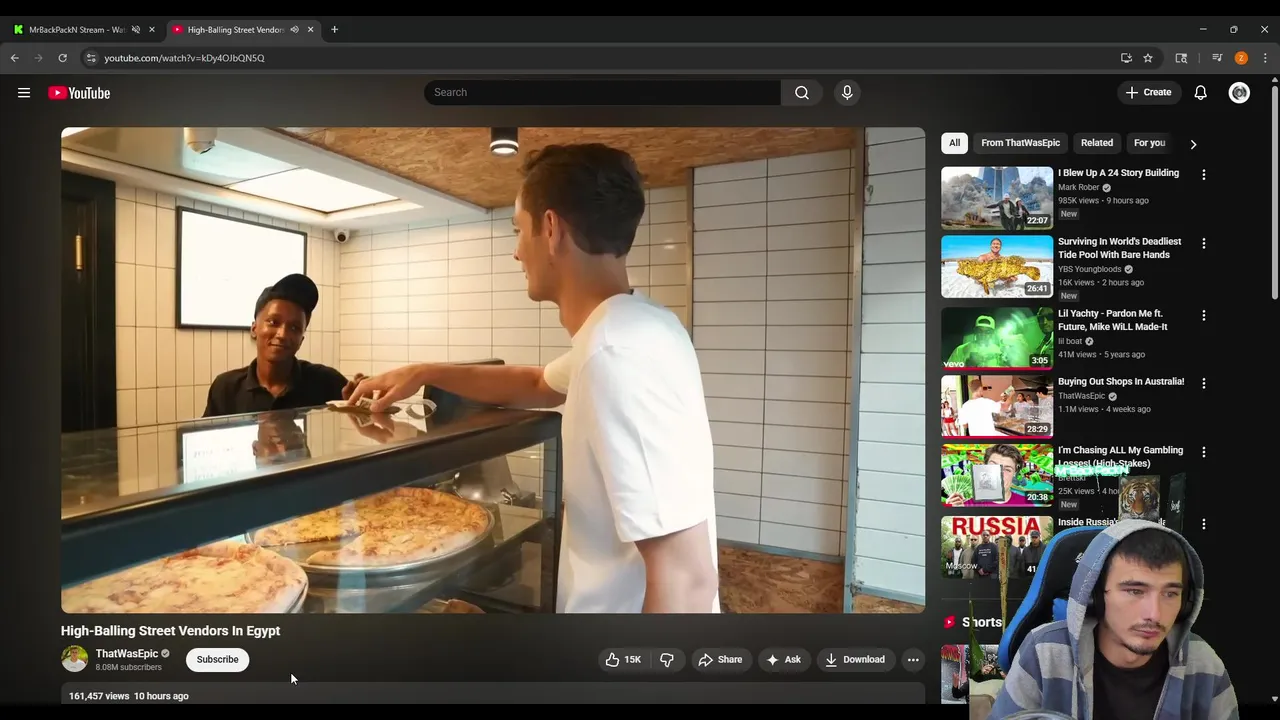Open options for Gambling Losses video
The height and width of the screenshot is (720, 1280).
point(1204,452)
